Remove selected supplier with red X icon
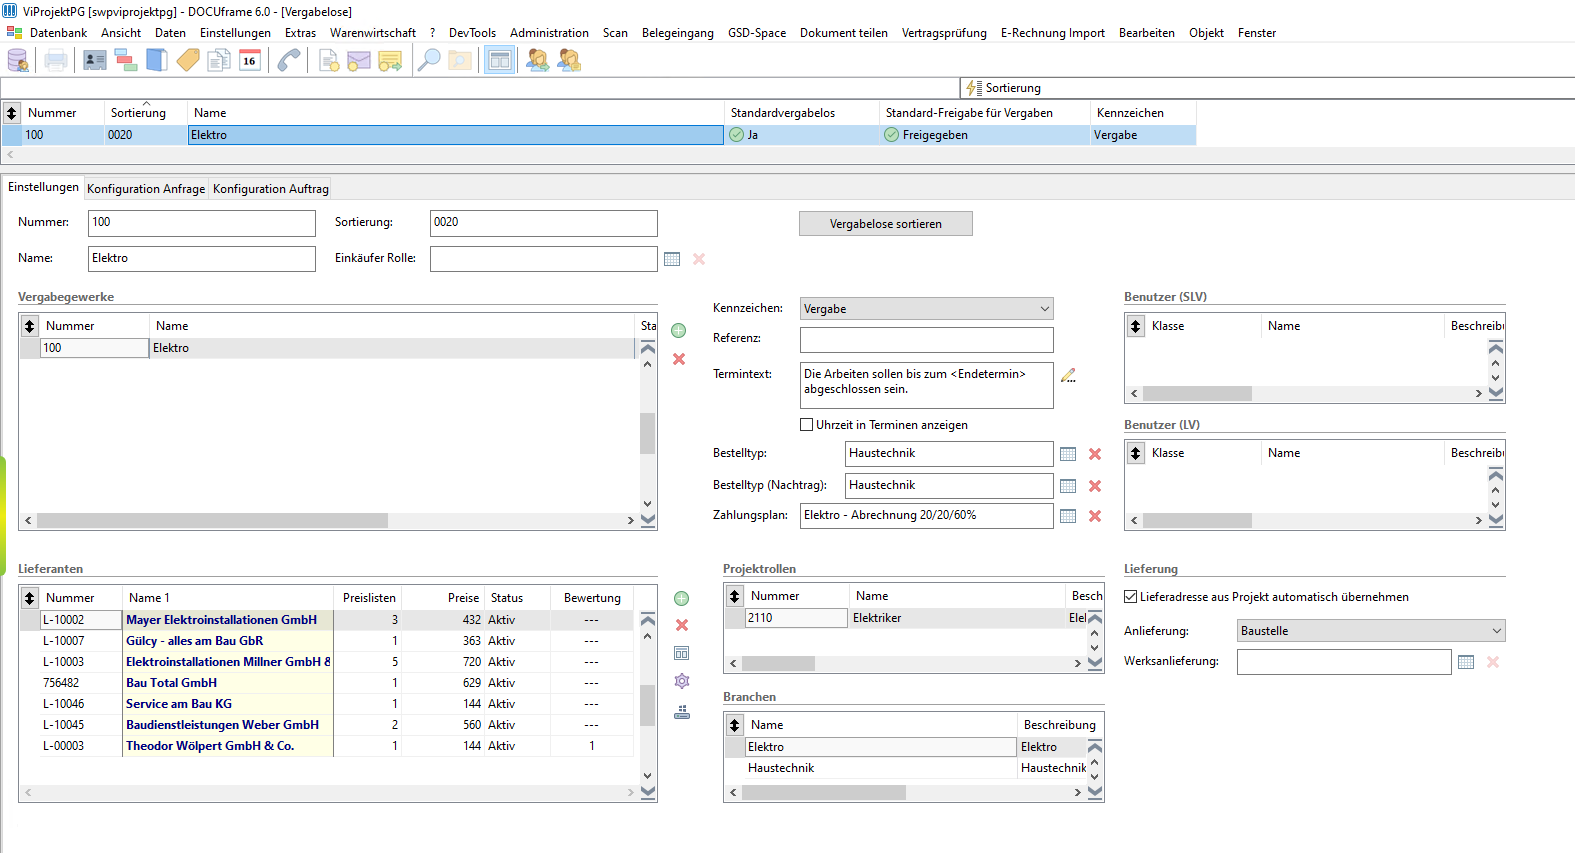This screenshot has height=853, width=1575. point(682,625)
